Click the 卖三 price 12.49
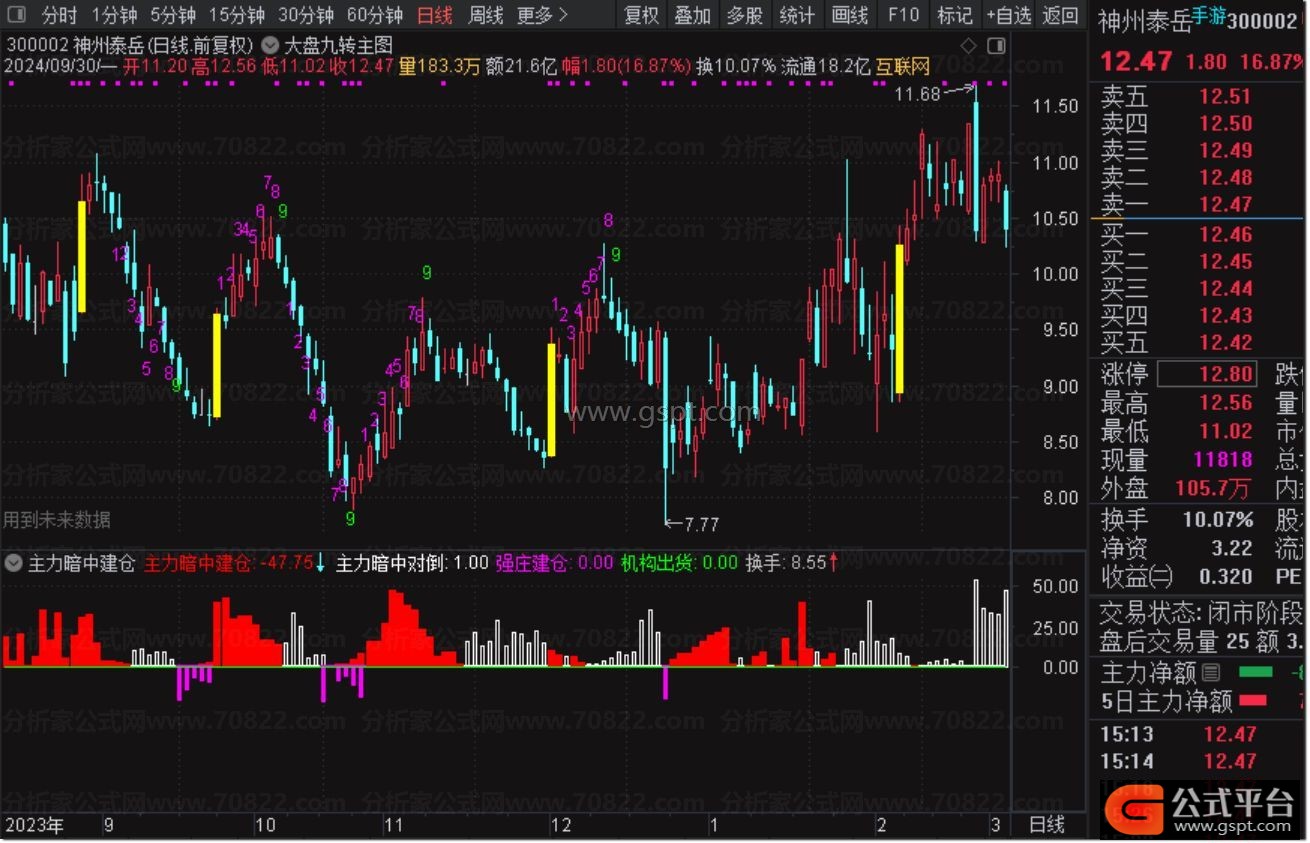This screenshot has width=1310, height=843. [x=1226, y=151]
